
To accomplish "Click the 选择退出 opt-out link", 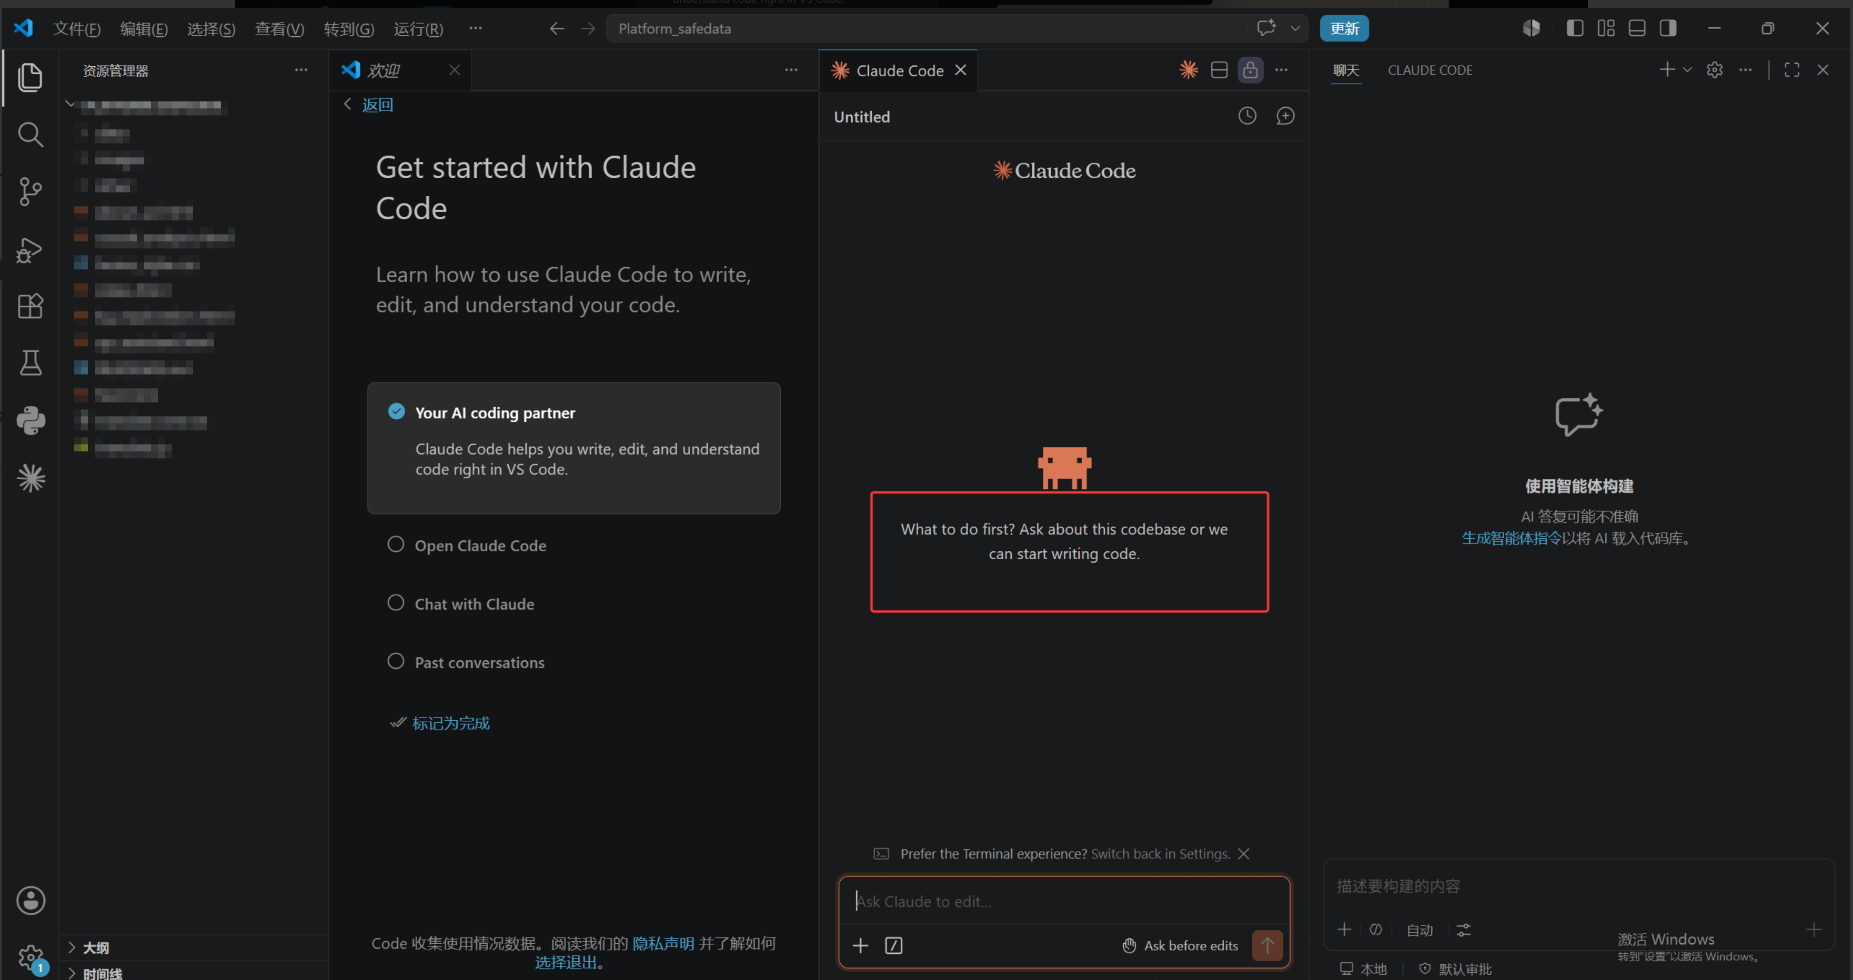I will click(566, 962).
